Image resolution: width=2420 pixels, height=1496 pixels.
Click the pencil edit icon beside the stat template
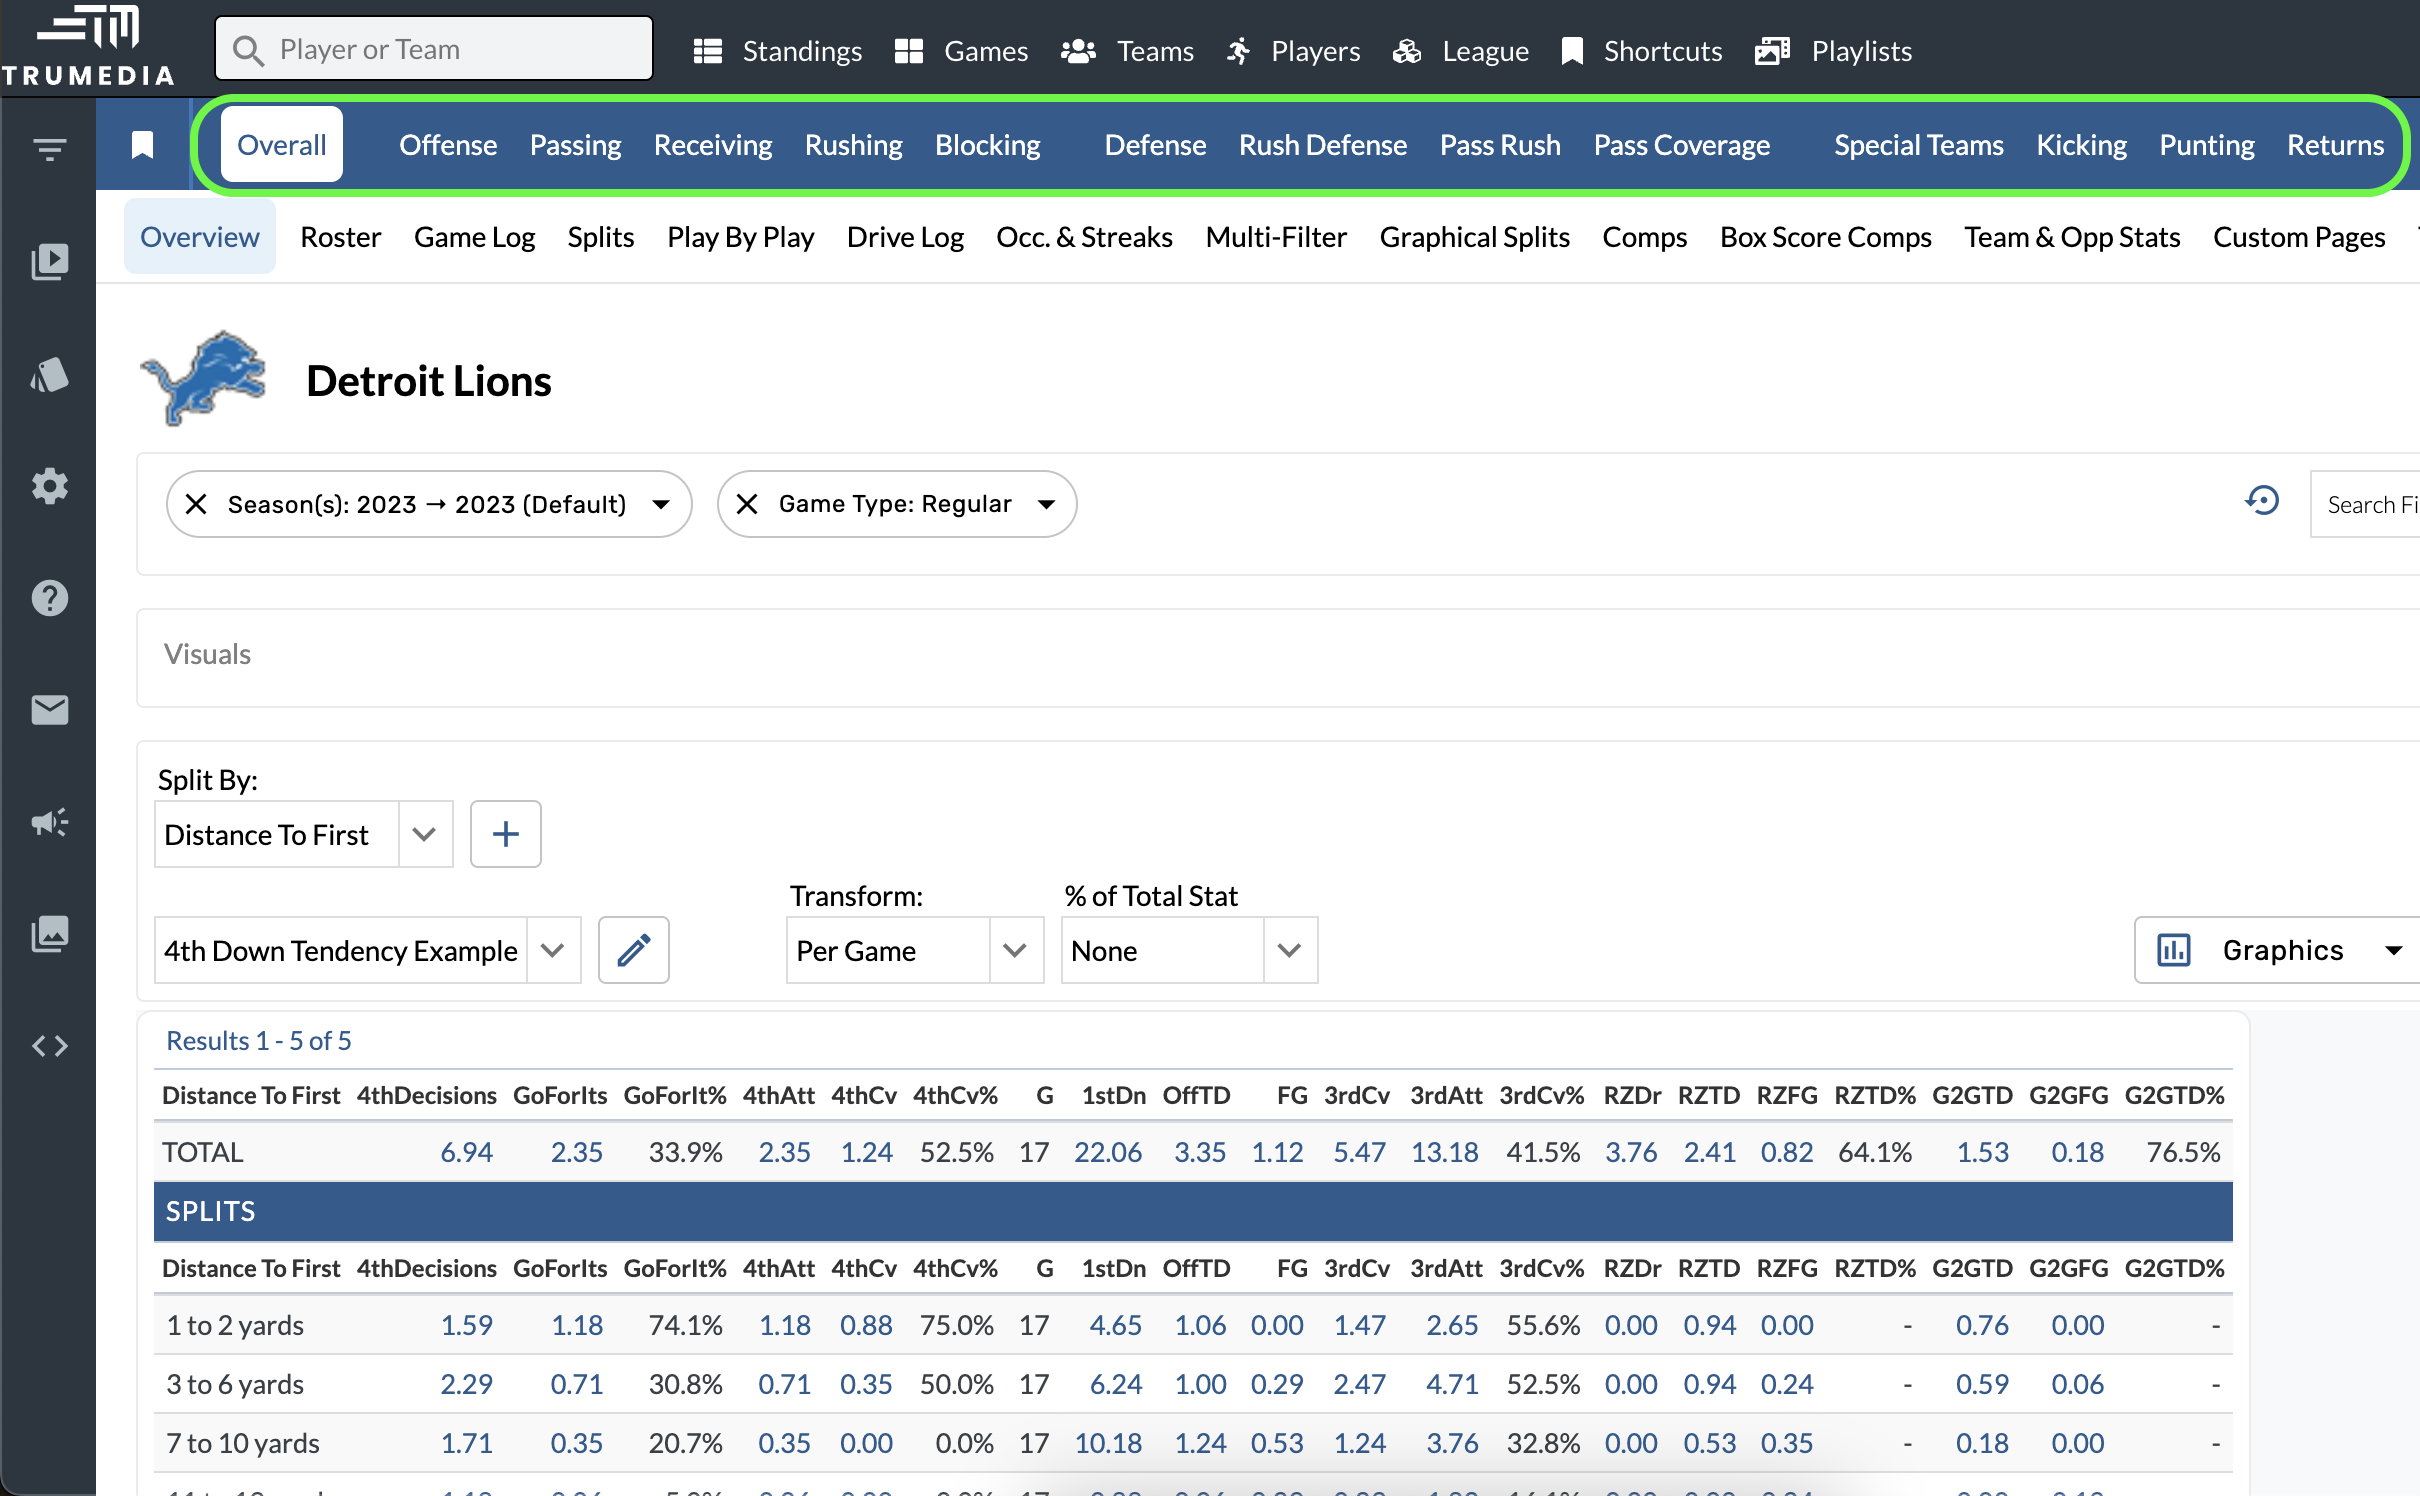(633, 950)
